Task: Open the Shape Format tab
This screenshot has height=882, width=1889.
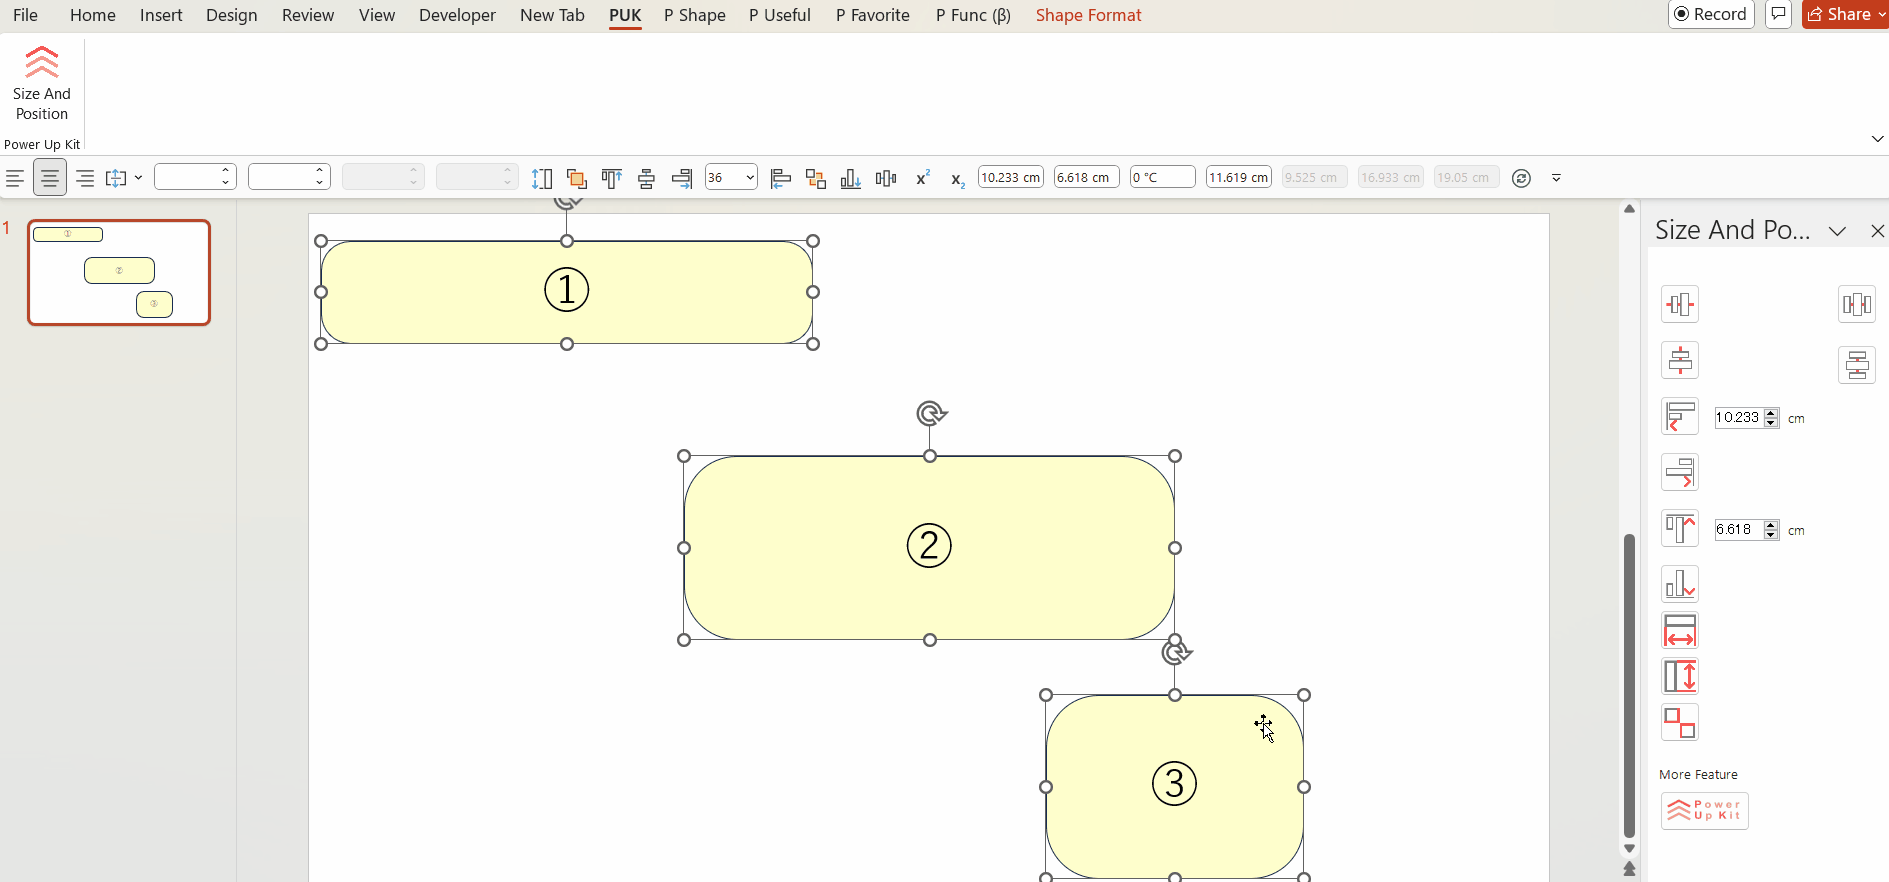Action: point(1088,15)
